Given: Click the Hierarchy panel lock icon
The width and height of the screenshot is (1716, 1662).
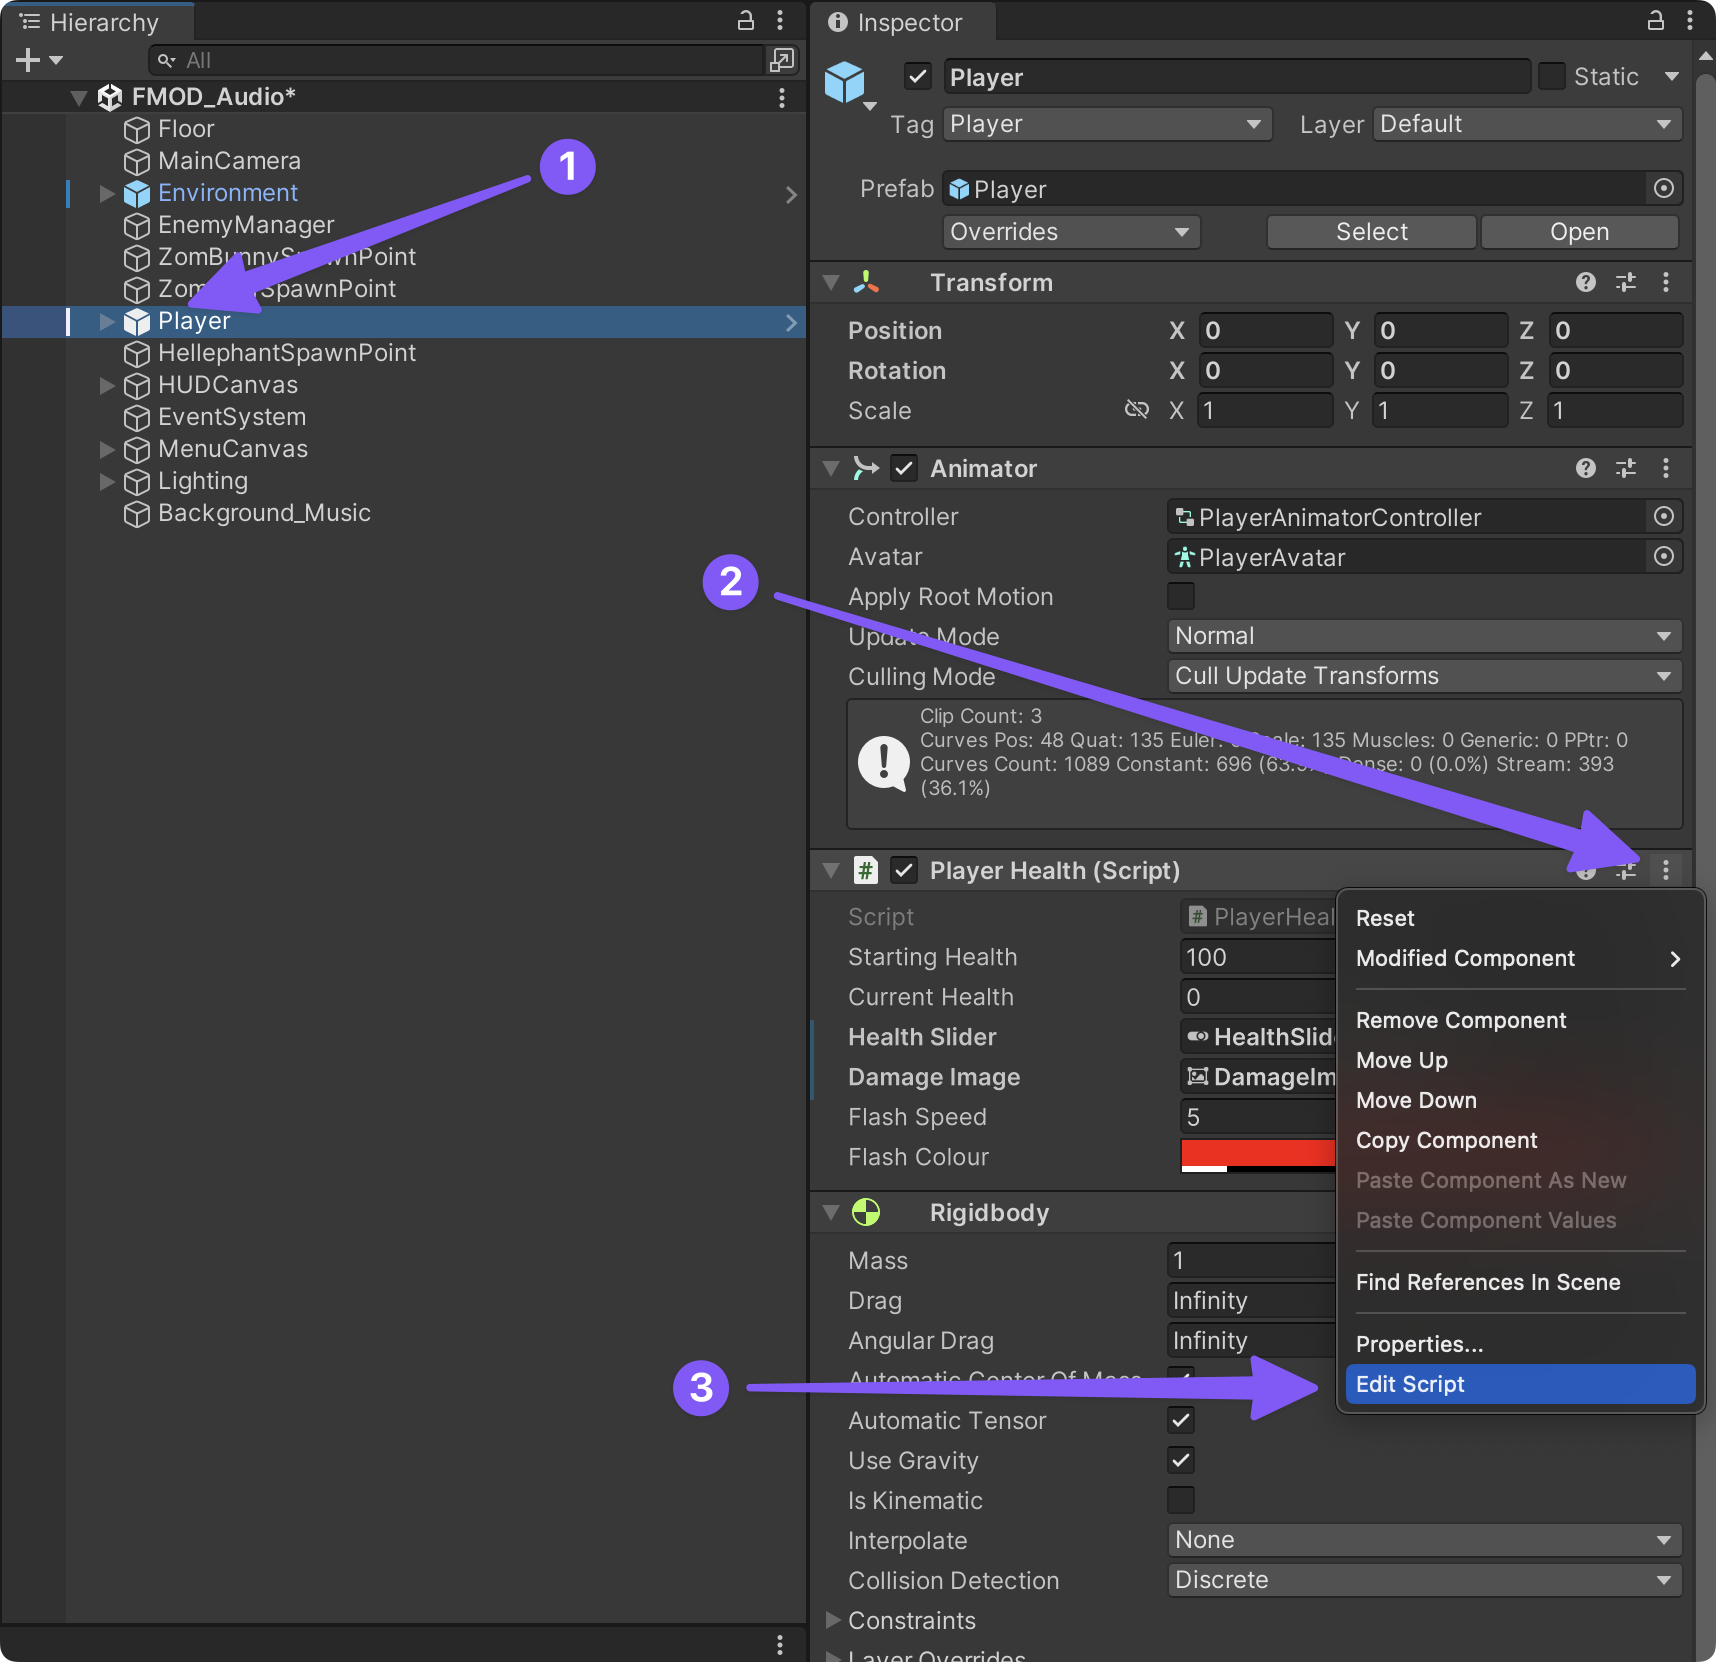Looking at the screenshot, I should pyautogui.click(x=745, y=21).
